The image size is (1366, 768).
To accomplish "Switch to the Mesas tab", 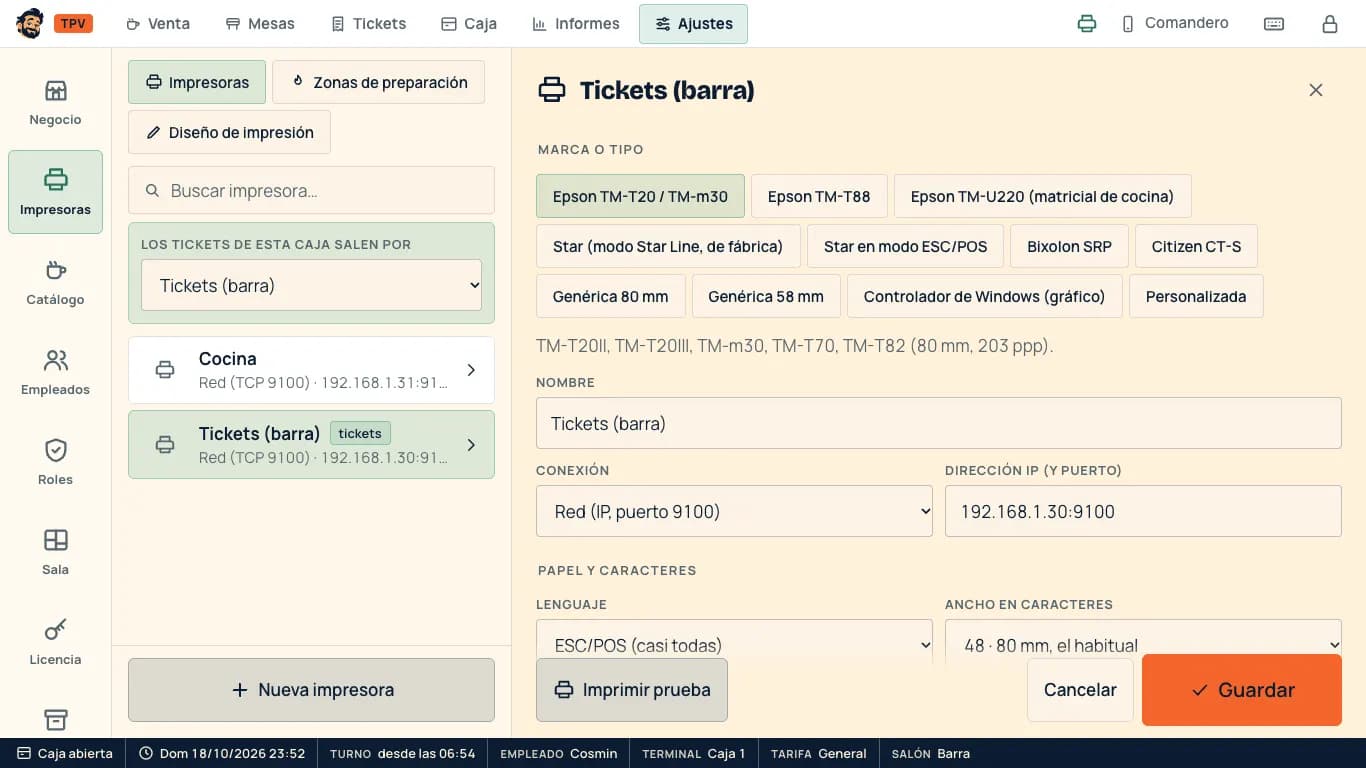I will (260, 24).
